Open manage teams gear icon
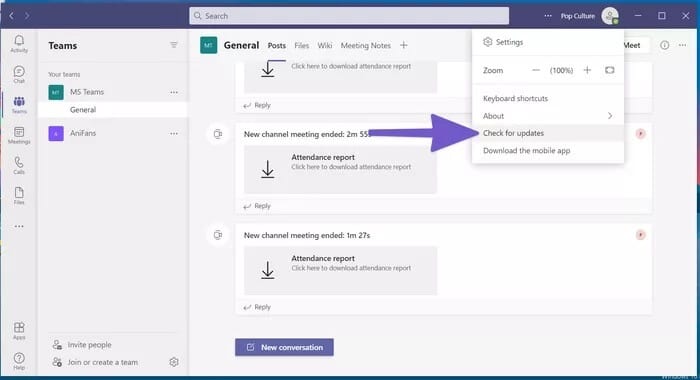 point(174,362)
